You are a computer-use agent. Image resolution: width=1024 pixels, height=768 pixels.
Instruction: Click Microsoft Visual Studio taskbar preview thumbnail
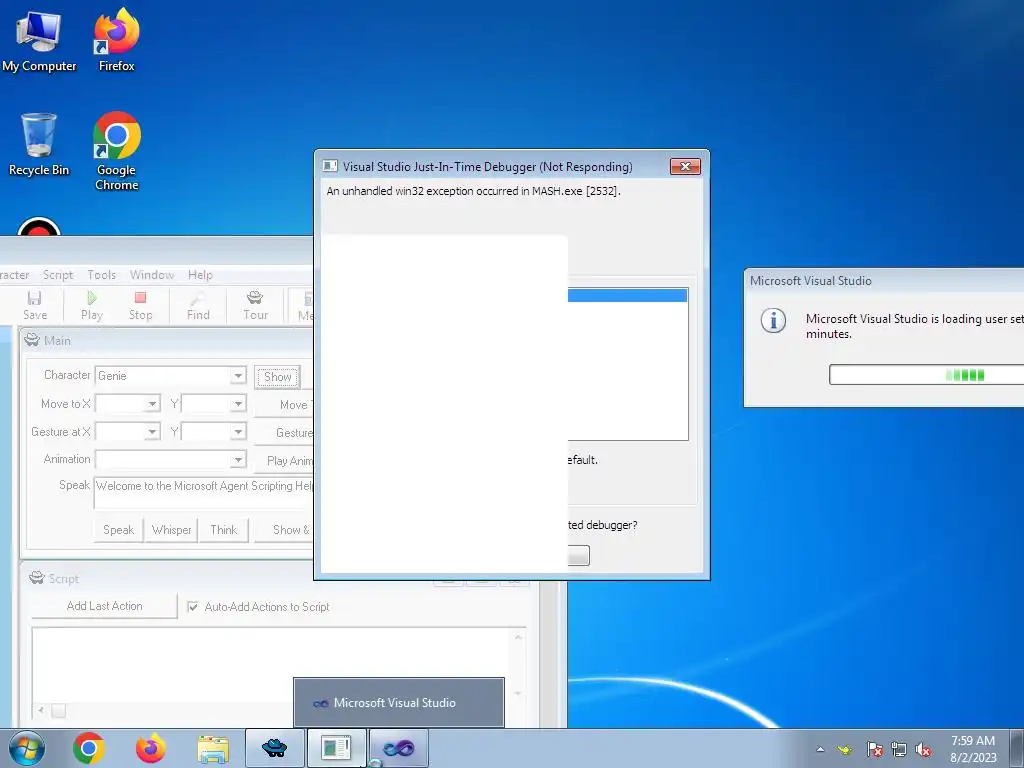coord(399,703)
